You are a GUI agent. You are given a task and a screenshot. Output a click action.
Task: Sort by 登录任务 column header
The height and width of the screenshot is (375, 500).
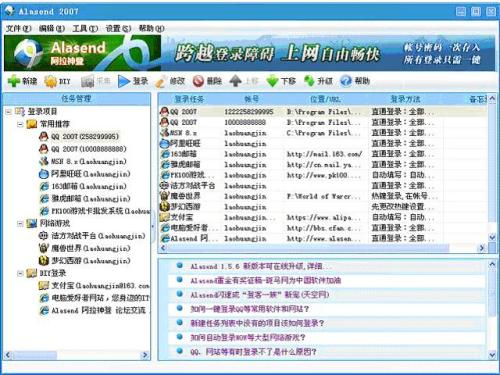pos(189,99)
